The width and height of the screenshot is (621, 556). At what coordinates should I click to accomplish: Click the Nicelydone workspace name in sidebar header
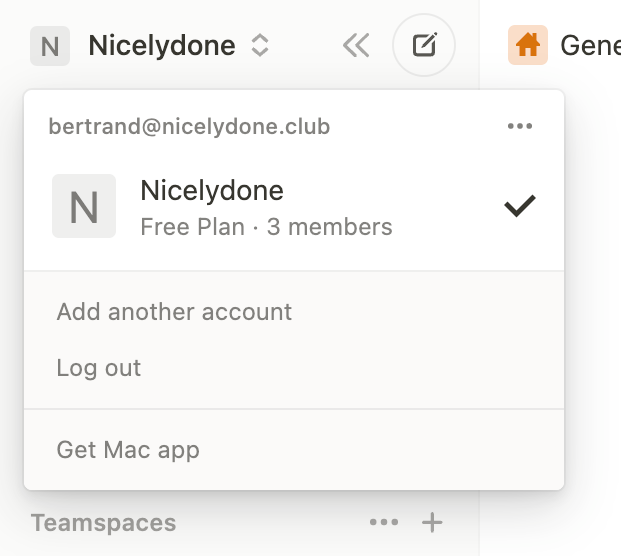point(162,46)
